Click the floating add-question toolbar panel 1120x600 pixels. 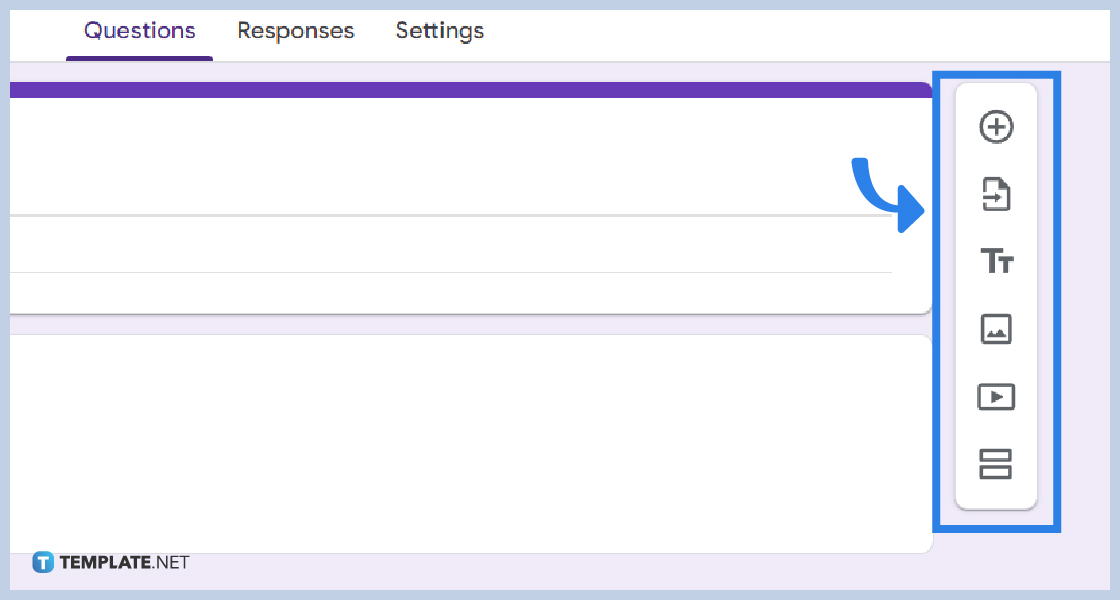pyautogui.click(x=996, y=295)
